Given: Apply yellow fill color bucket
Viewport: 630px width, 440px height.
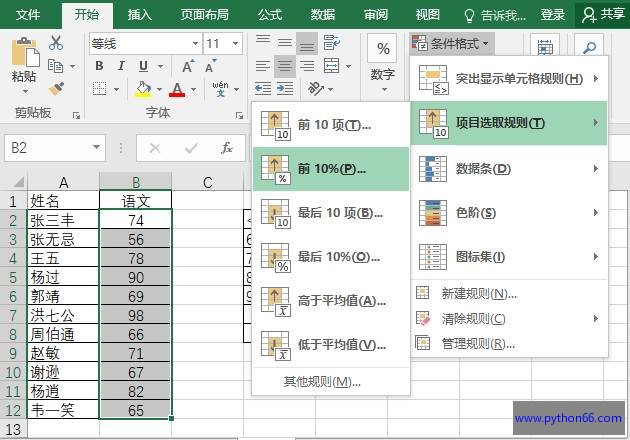Looking at the screenshot, I should click(x=143, y=89).
